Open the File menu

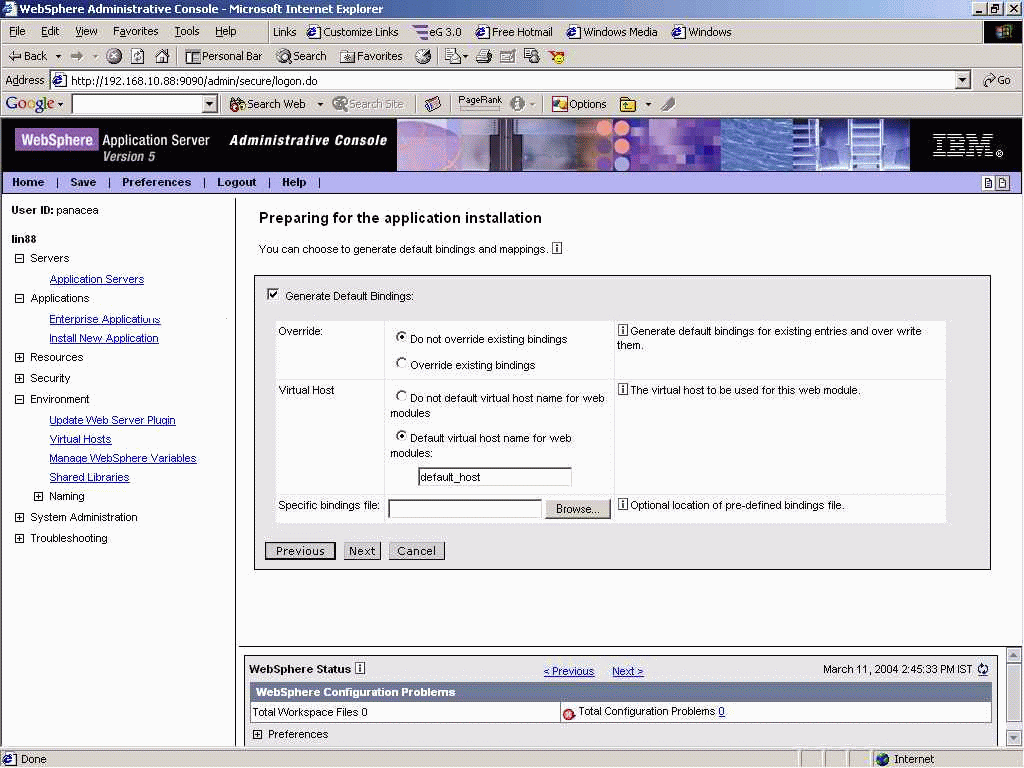(x=17, y=31)
